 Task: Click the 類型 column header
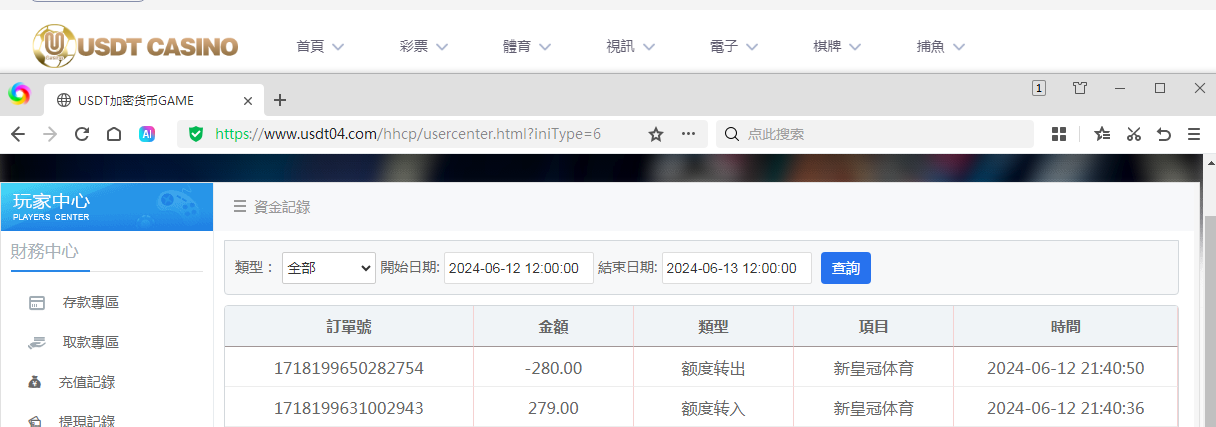(713, 327)
